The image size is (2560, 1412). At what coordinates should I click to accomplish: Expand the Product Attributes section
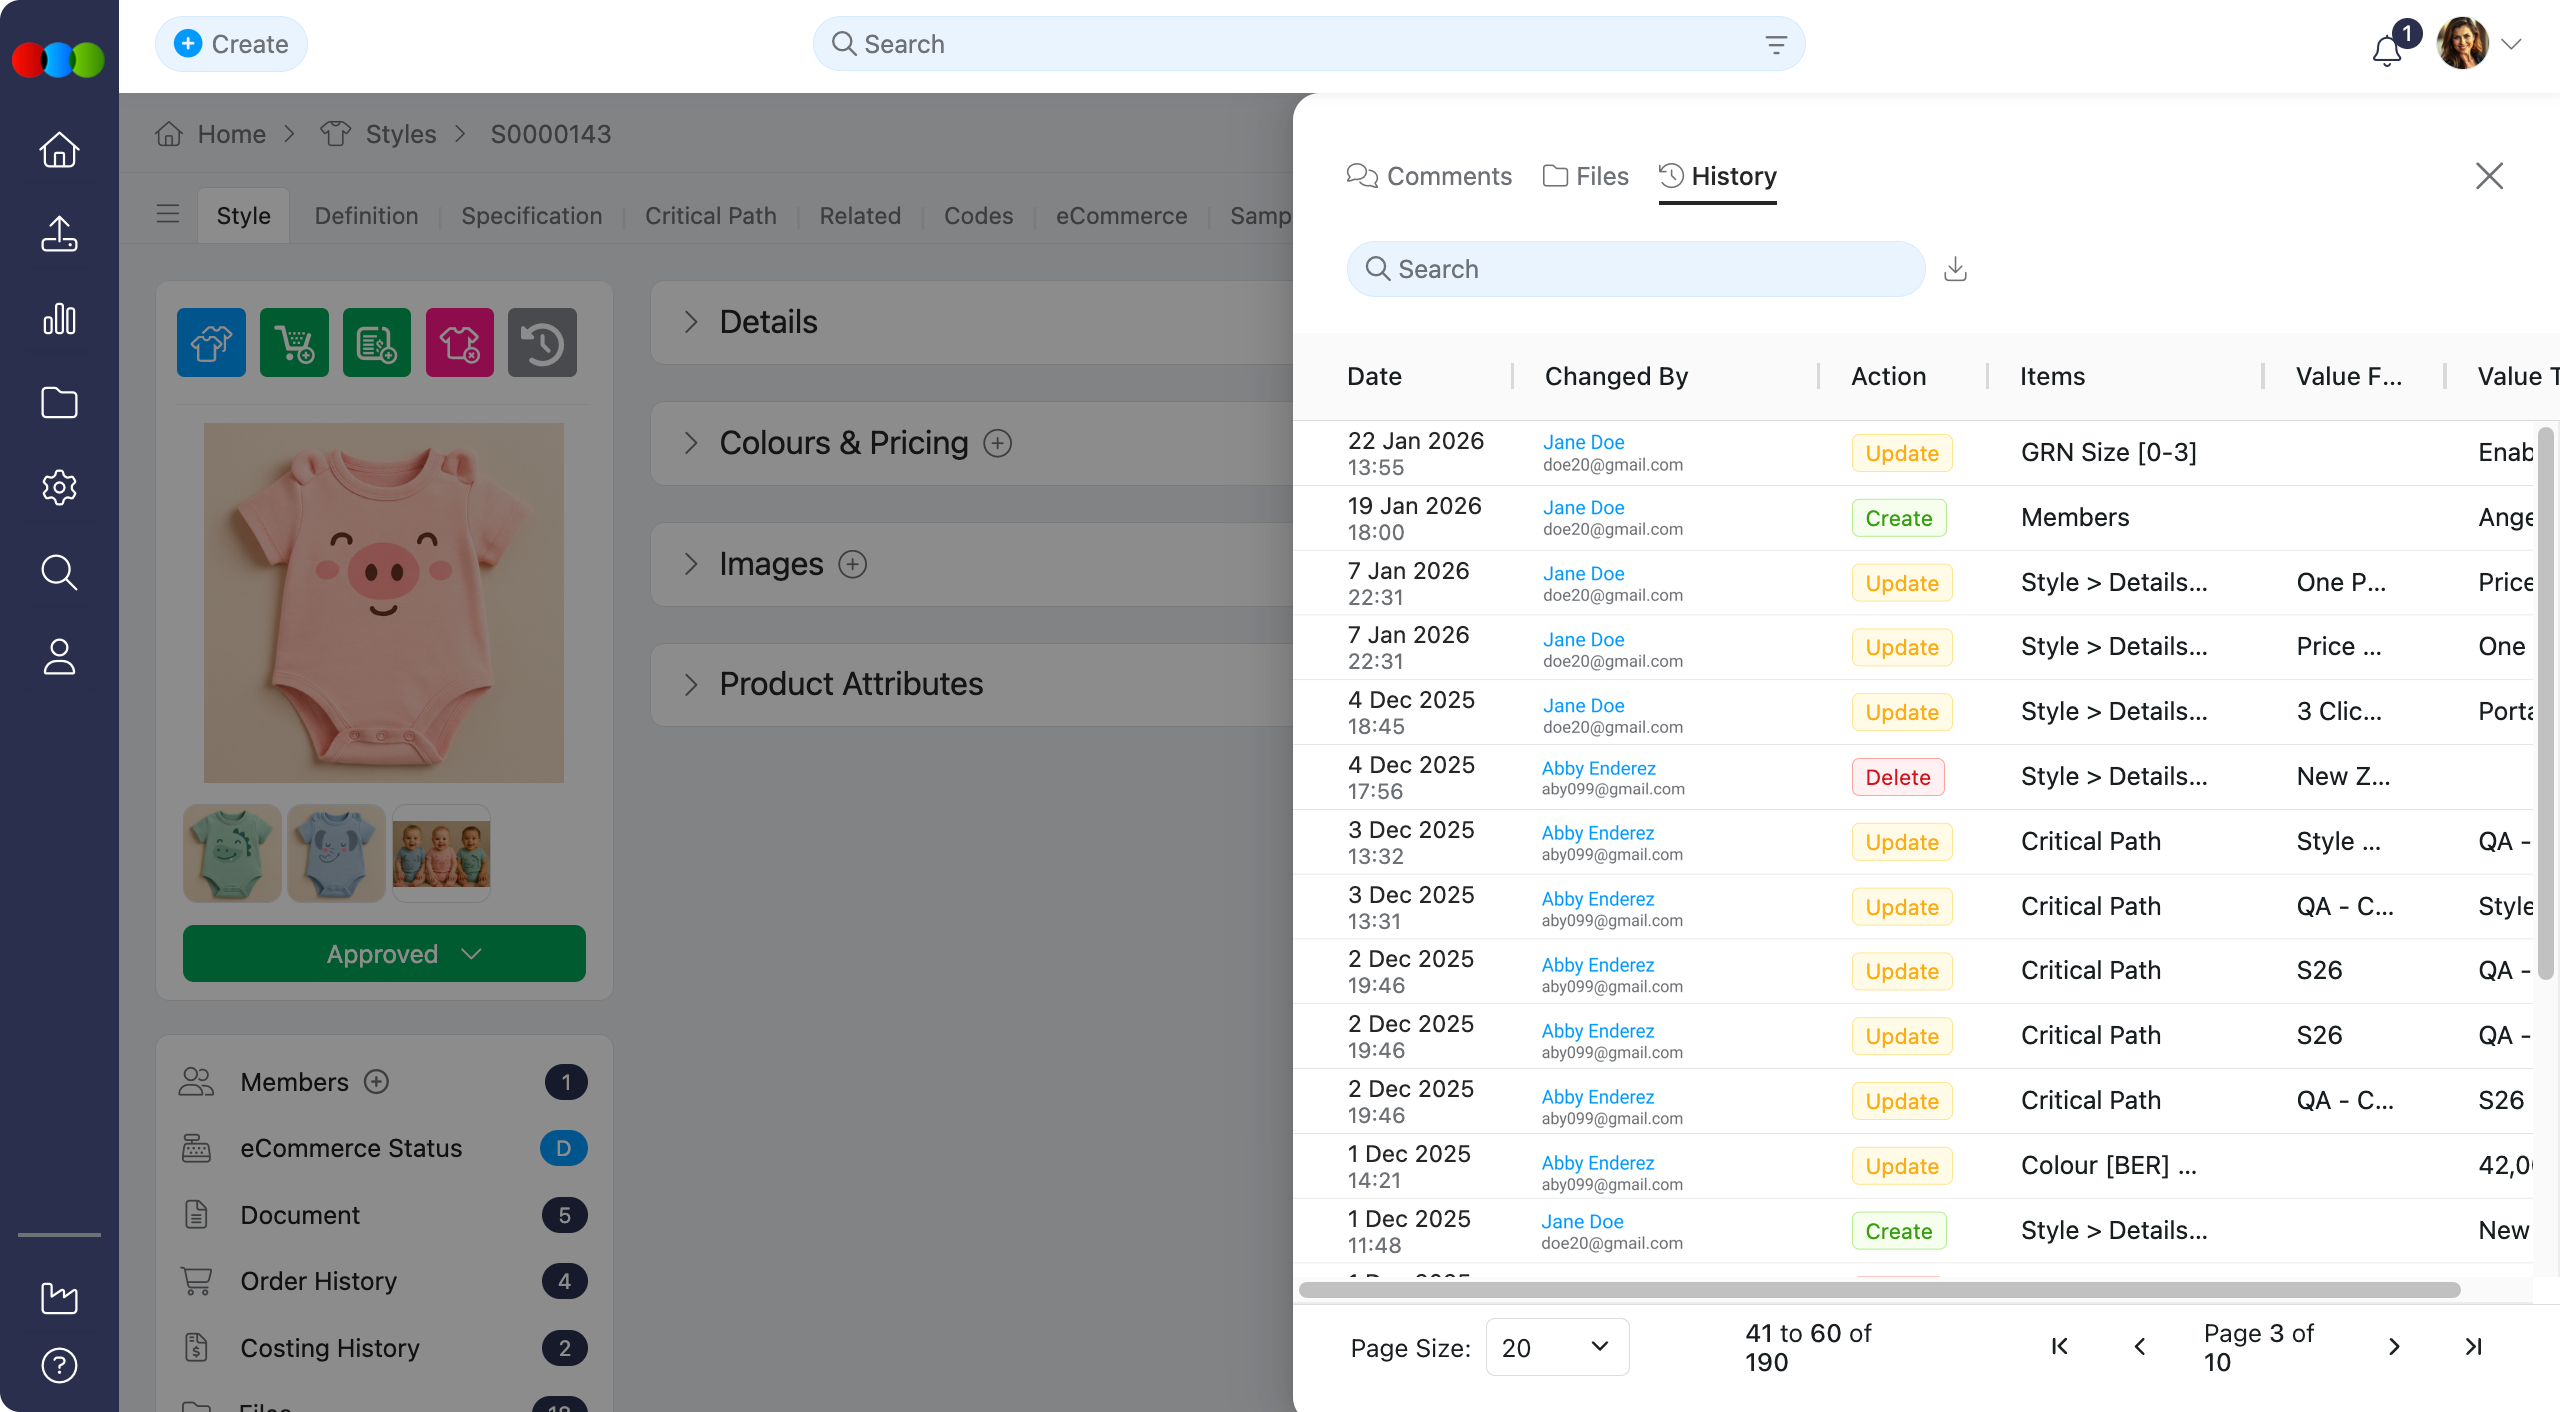tap(691, 684)
